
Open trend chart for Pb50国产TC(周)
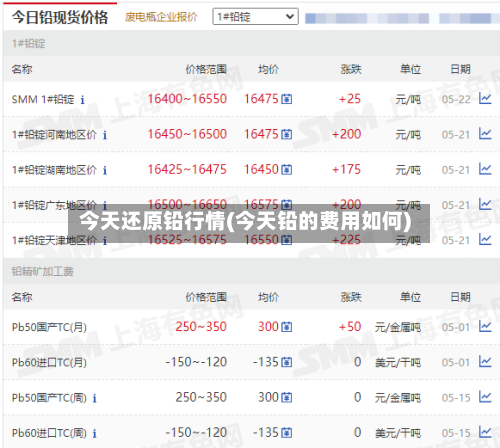(485, 397)
